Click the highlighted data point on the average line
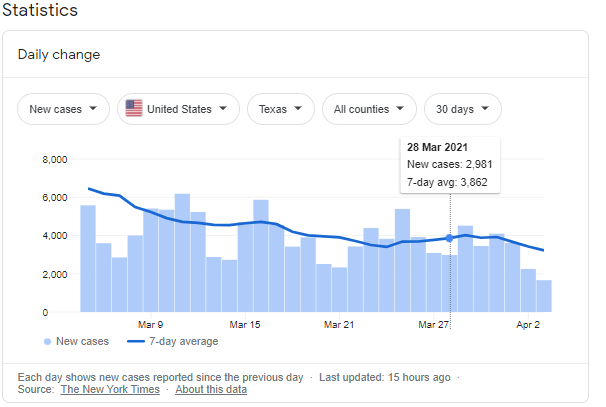The height and width of the screenshot is (407, 606). pos(449,238)
